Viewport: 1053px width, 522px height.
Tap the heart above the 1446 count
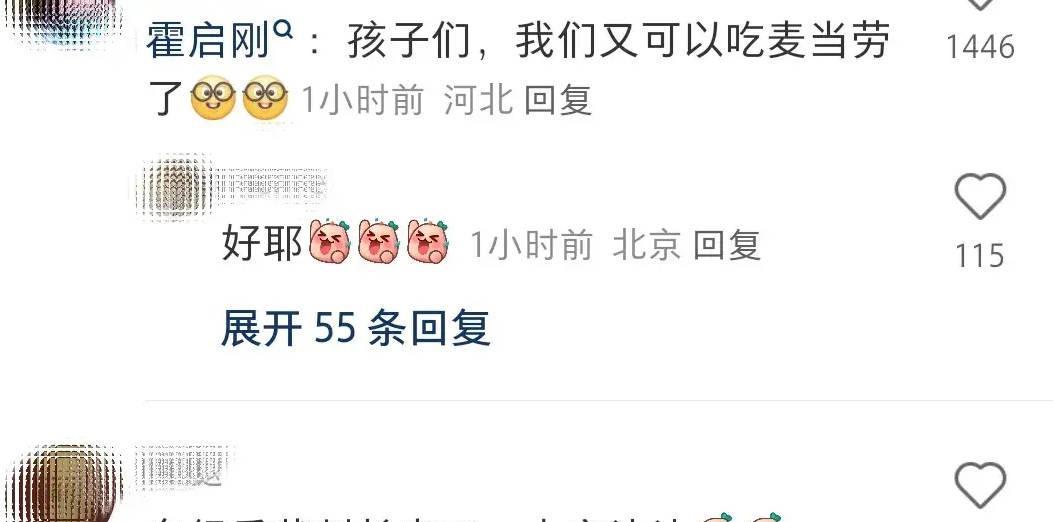[x=980, y=4]
